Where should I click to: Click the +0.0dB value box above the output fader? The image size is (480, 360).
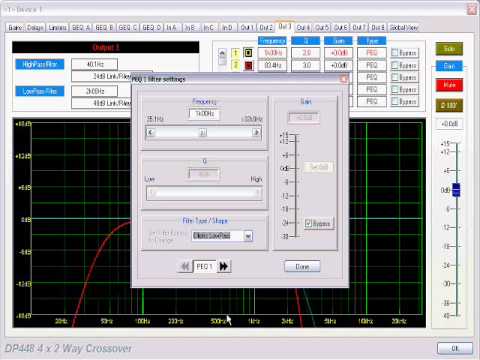click(449, 124)
